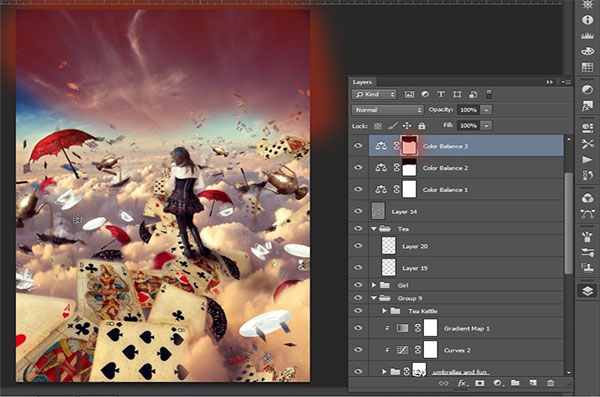
Task: Click the Layers panel scrollbar up arrow
Action: tap(568, 139)
